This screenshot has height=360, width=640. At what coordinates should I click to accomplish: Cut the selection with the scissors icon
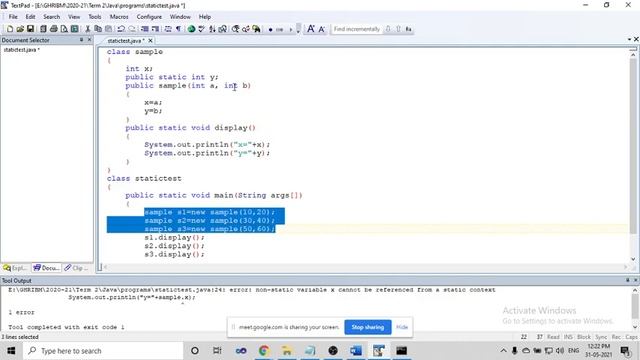coord(87,29)
